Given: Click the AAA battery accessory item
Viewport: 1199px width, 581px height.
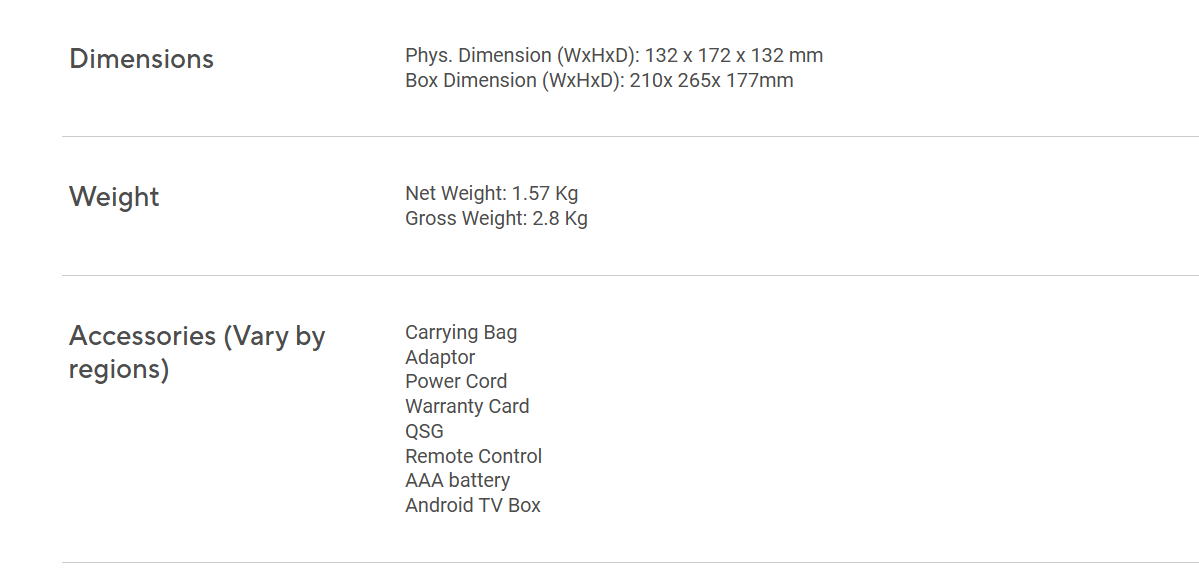Looking at the screenshot, I should (x=458, y=481).
